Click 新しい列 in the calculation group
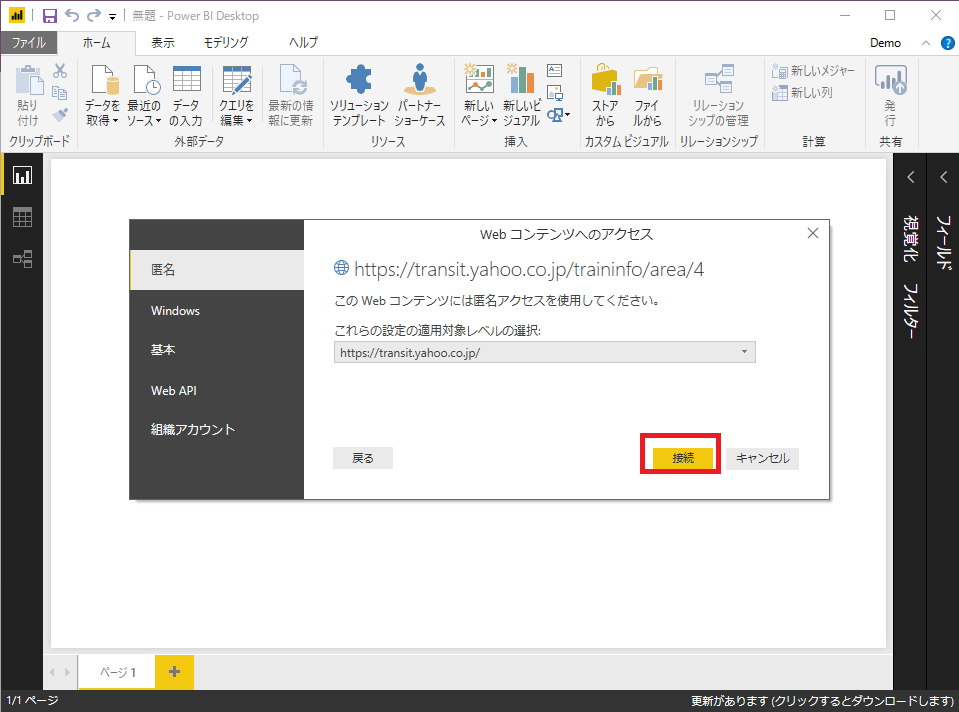This screenshot has height=712, width=959. tap(802, 92)
